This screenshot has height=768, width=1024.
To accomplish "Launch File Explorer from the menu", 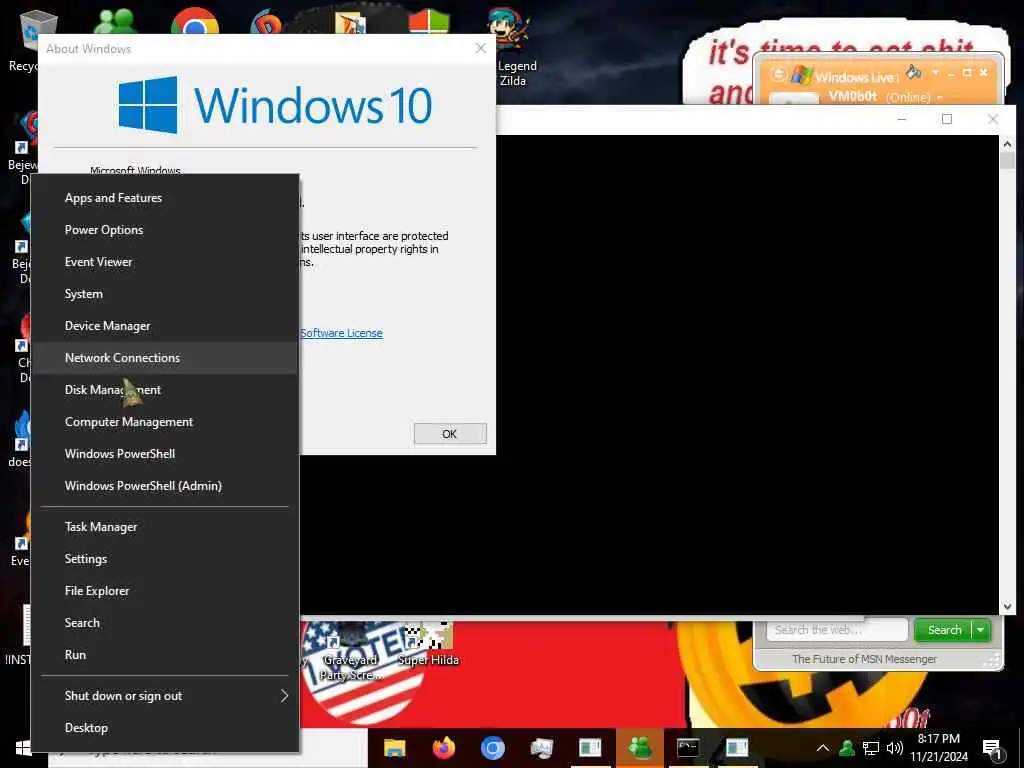I will tap(165, 591).
